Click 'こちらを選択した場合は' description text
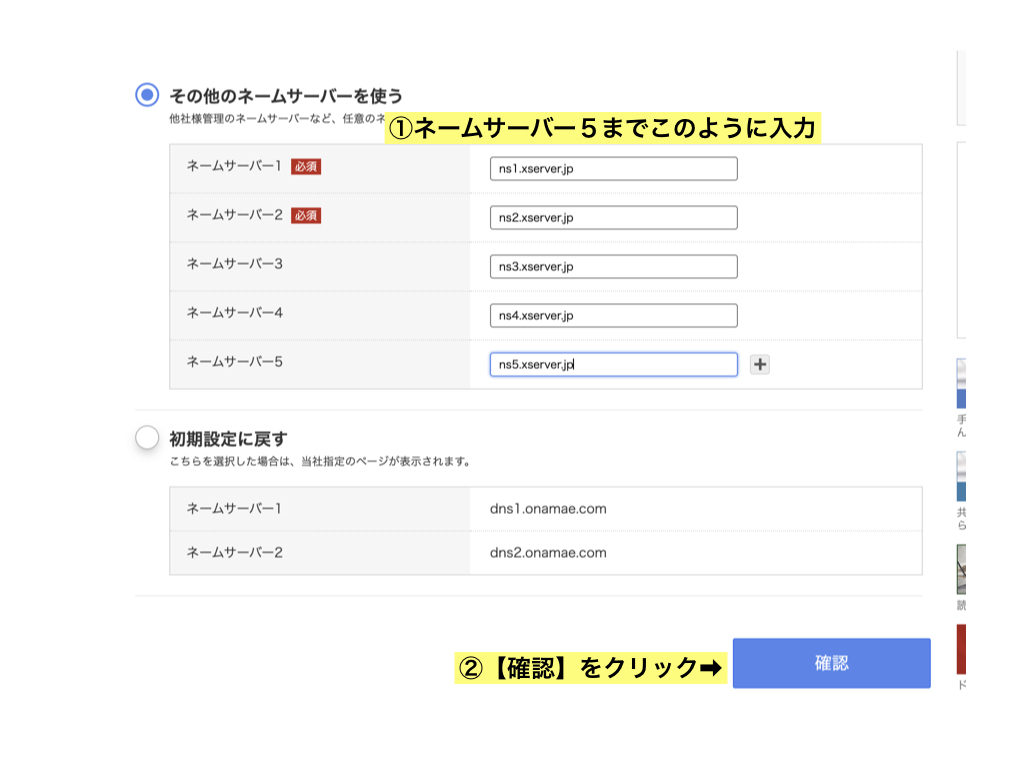 [319, 461]
